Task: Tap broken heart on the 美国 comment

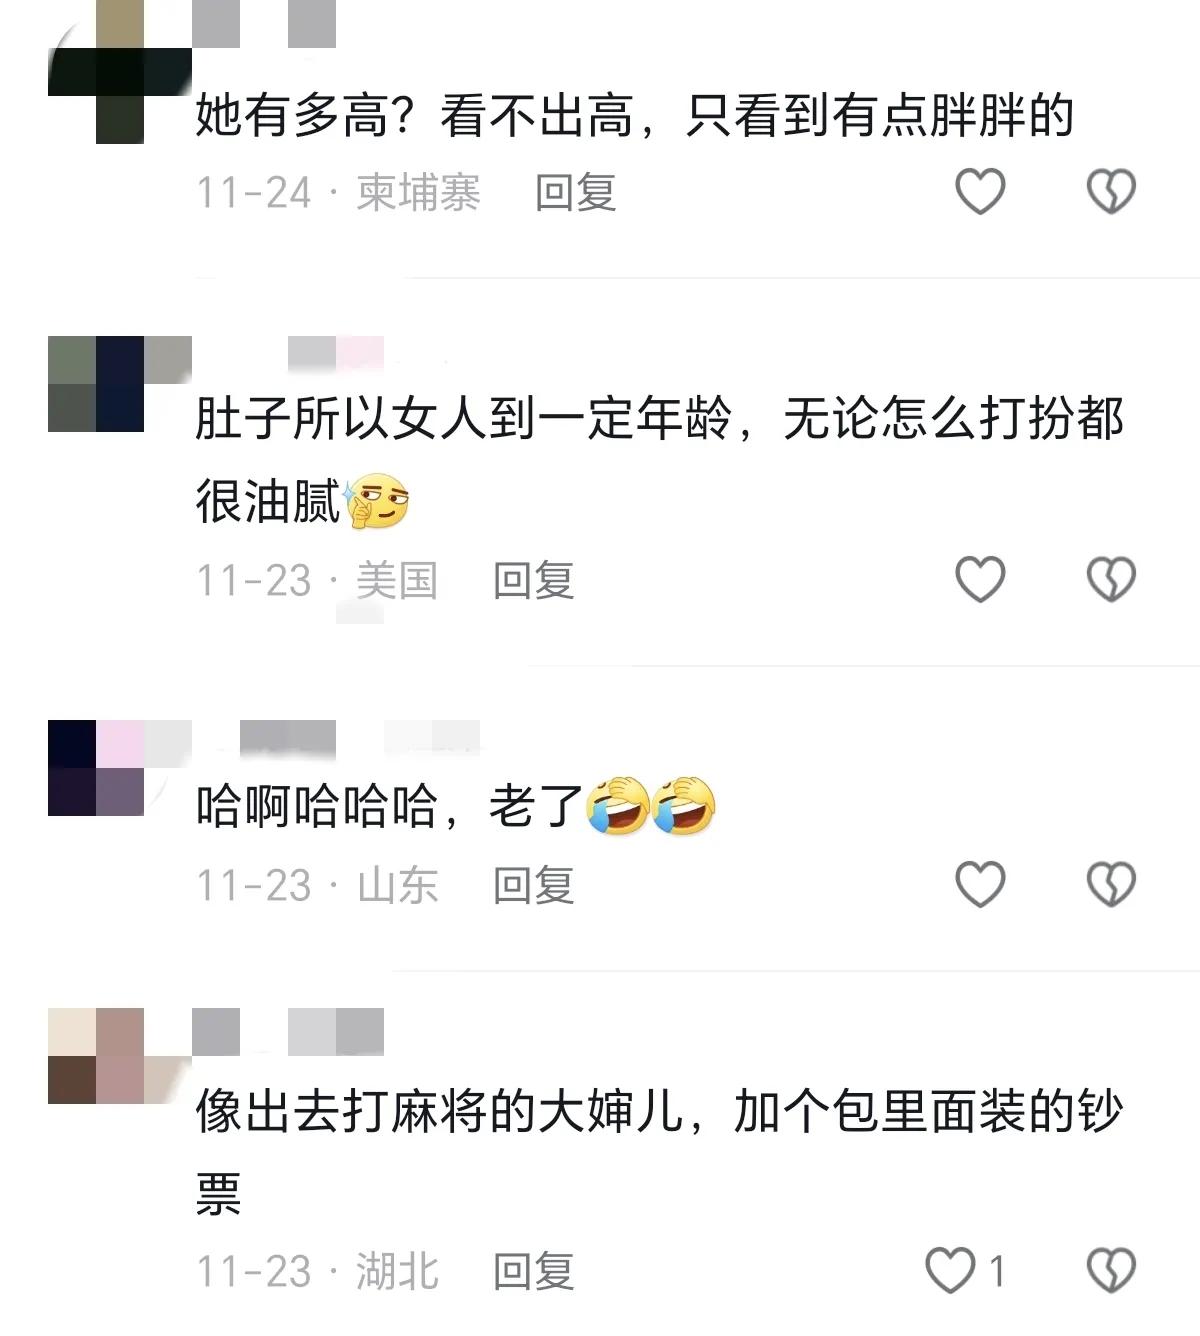Action: pyautogui.click(x=1111, y=579)
